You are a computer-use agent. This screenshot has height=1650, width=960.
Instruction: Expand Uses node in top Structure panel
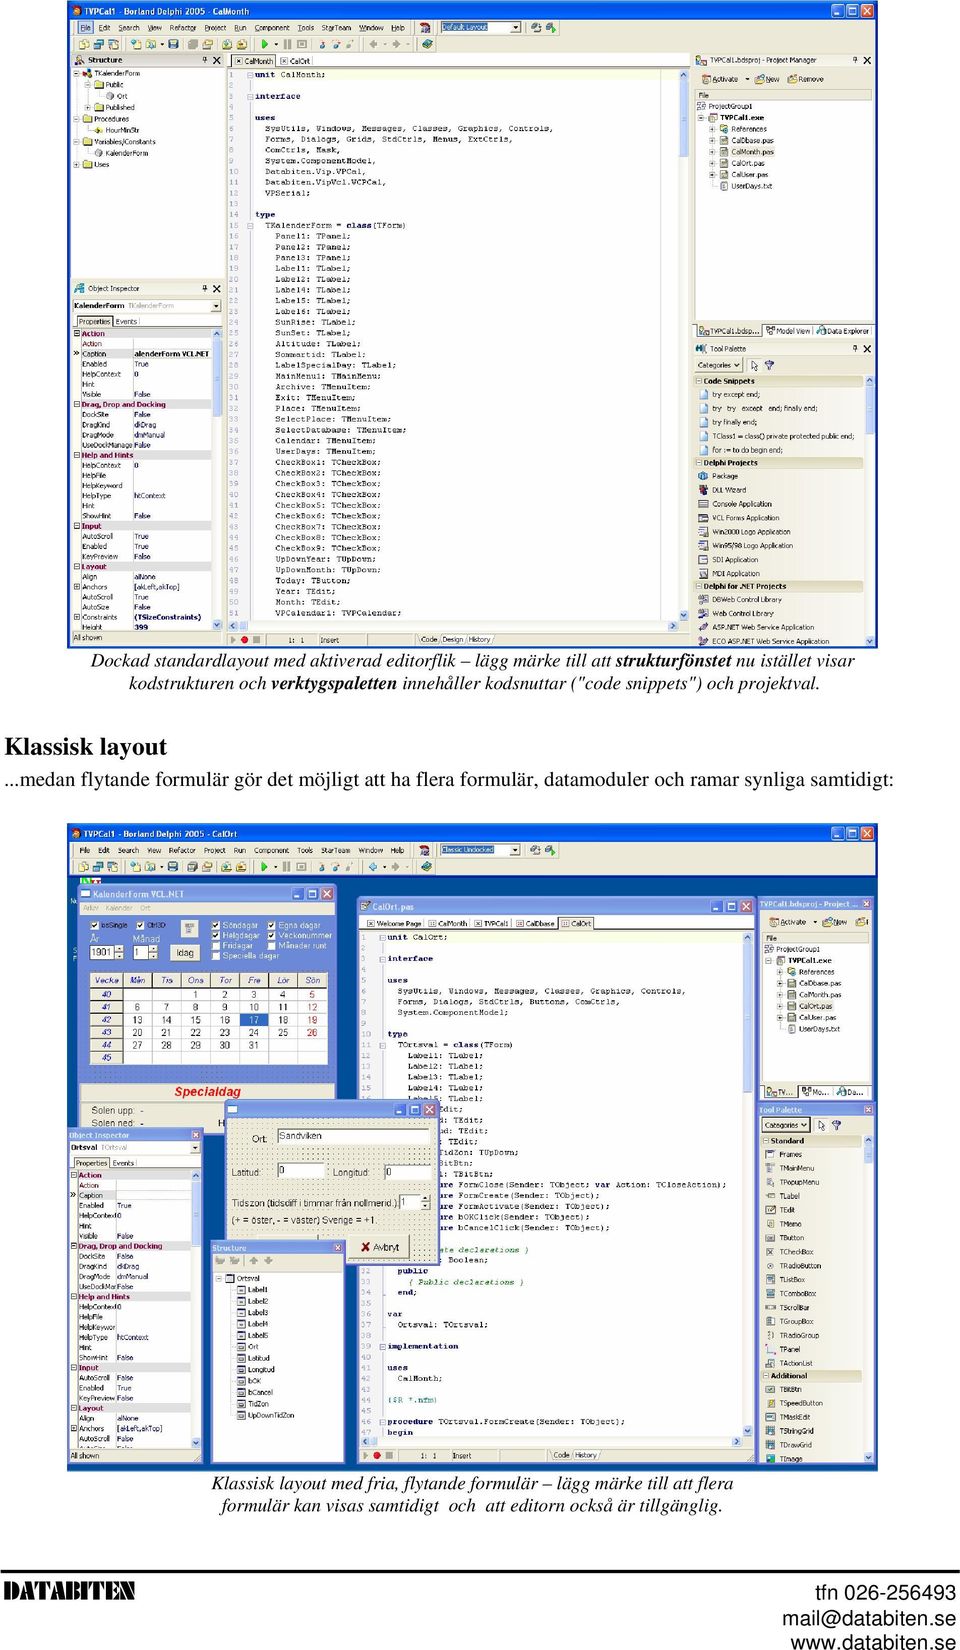77,165
